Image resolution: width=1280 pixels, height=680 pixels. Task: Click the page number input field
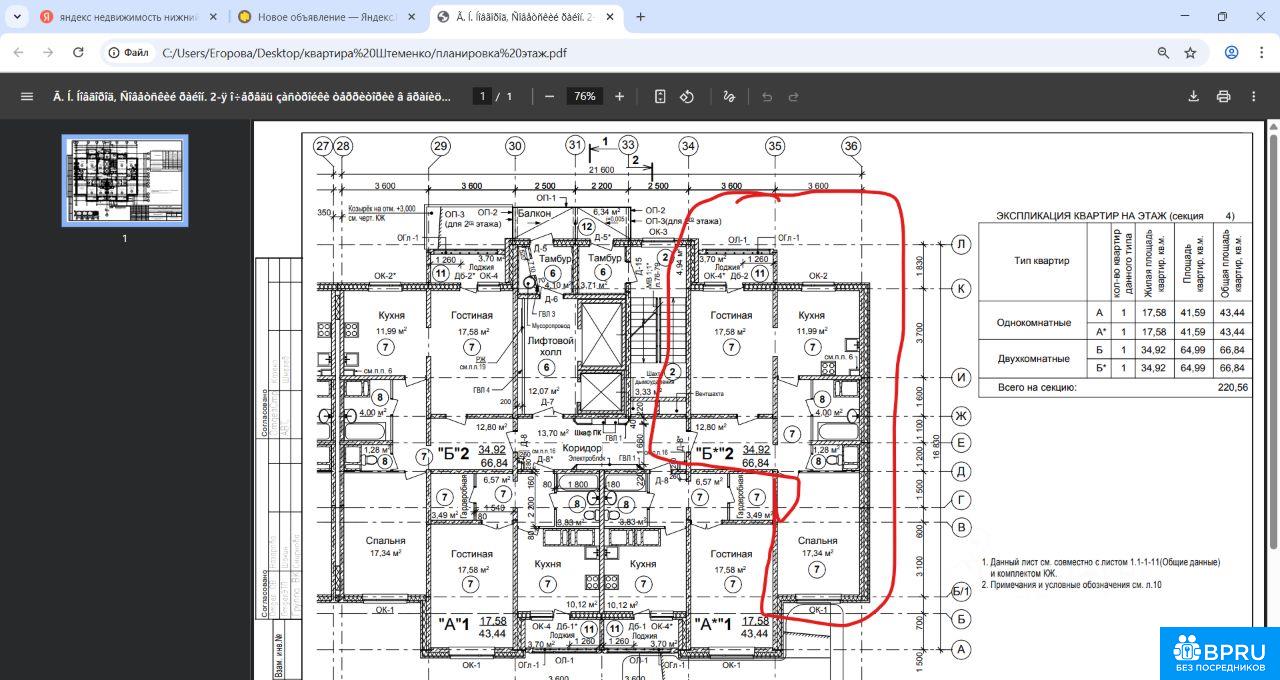pyautogui.click(x=482, y=96)
